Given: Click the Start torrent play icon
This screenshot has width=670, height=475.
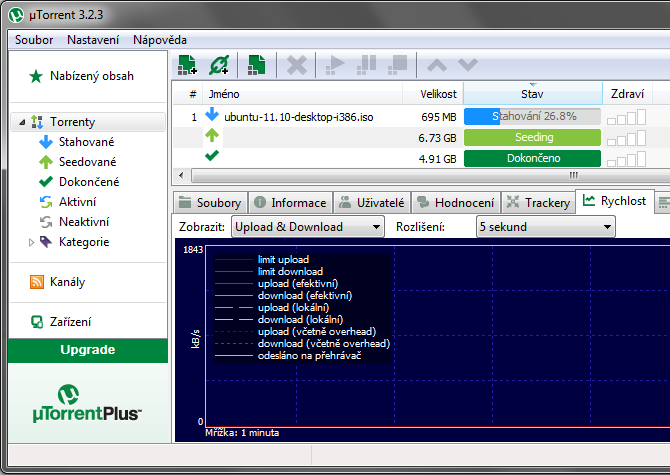Looking at the screenshot, I should tap(335, 65).
